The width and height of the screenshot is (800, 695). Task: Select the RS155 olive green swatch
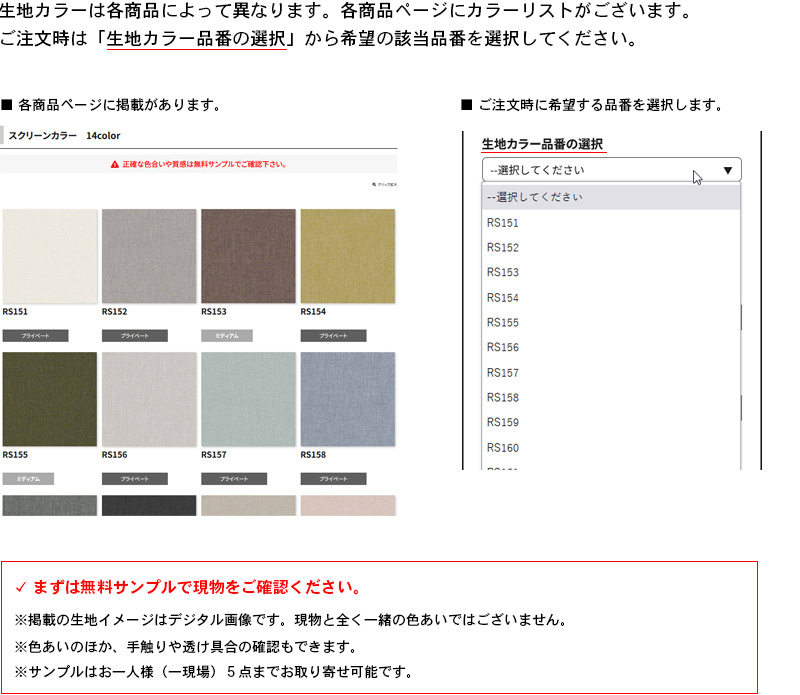point(50,398)
